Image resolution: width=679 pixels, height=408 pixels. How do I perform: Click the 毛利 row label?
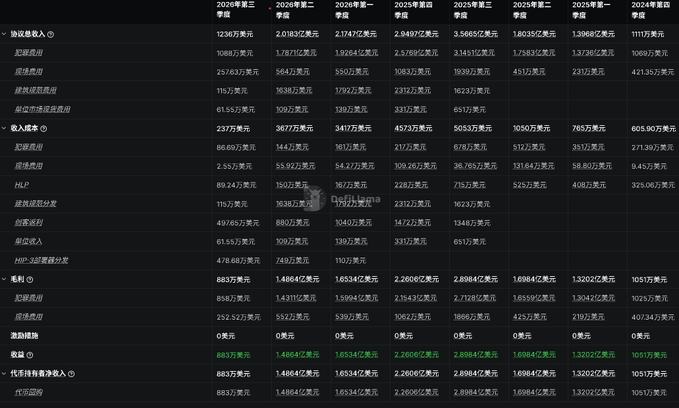tap(17, 279)
